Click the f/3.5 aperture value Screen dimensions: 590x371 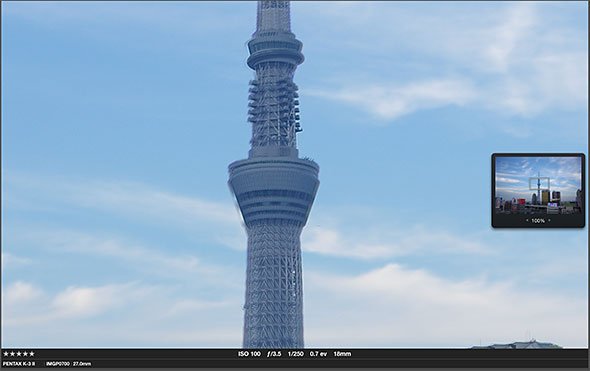pos(274,354)
